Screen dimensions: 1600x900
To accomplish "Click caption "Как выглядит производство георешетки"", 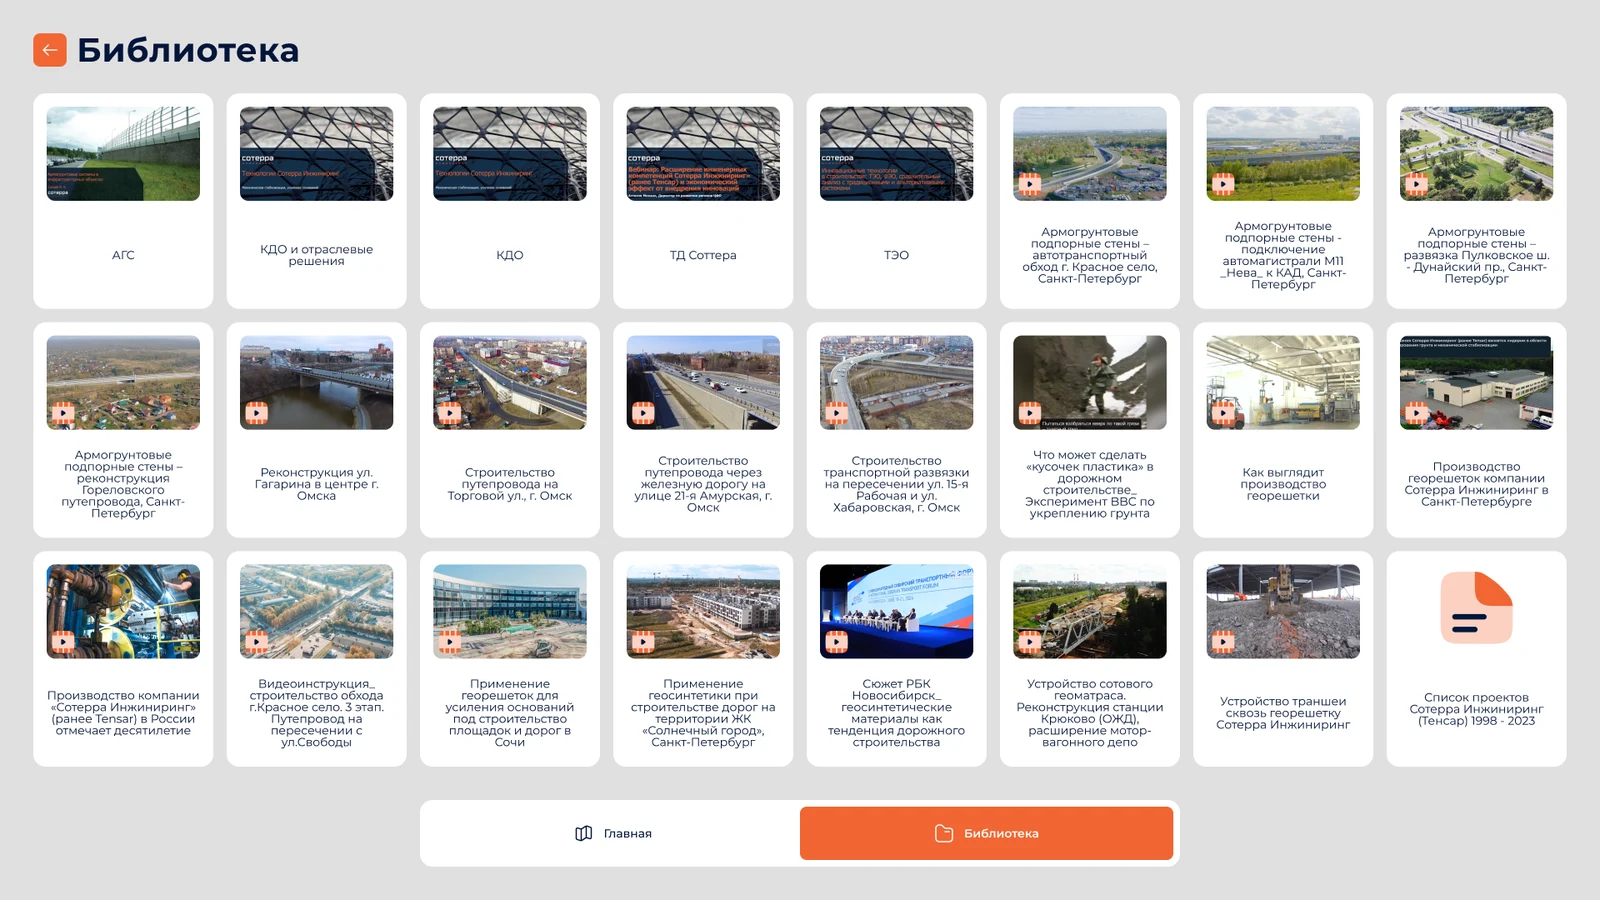I will (1283, 484).
